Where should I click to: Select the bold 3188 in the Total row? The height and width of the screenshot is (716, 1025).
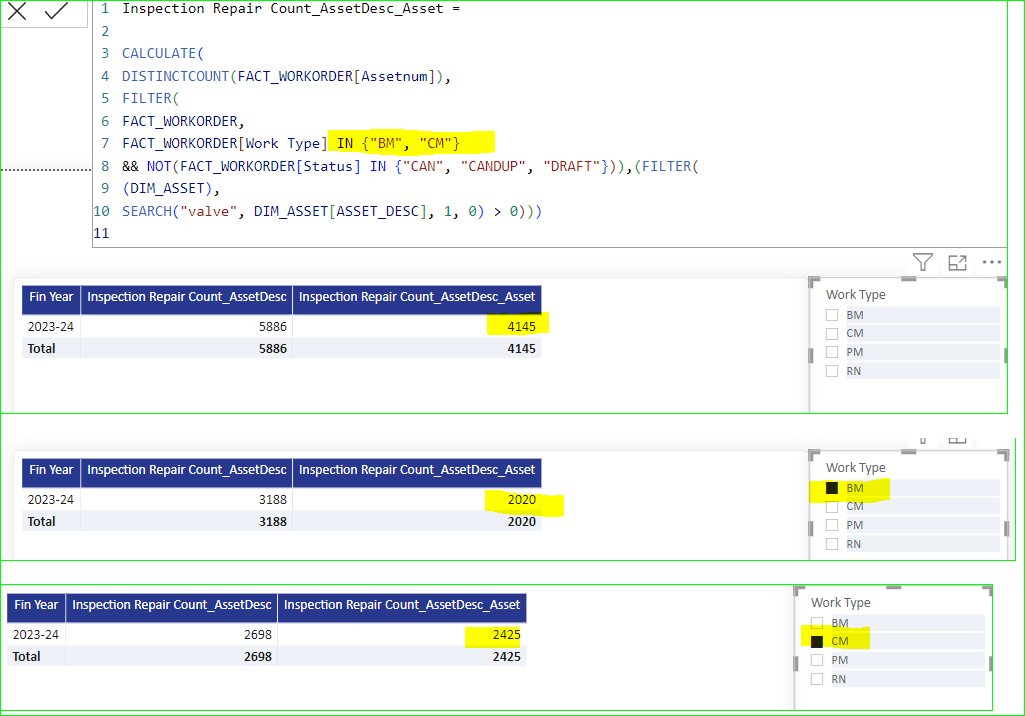coord(273,522)
